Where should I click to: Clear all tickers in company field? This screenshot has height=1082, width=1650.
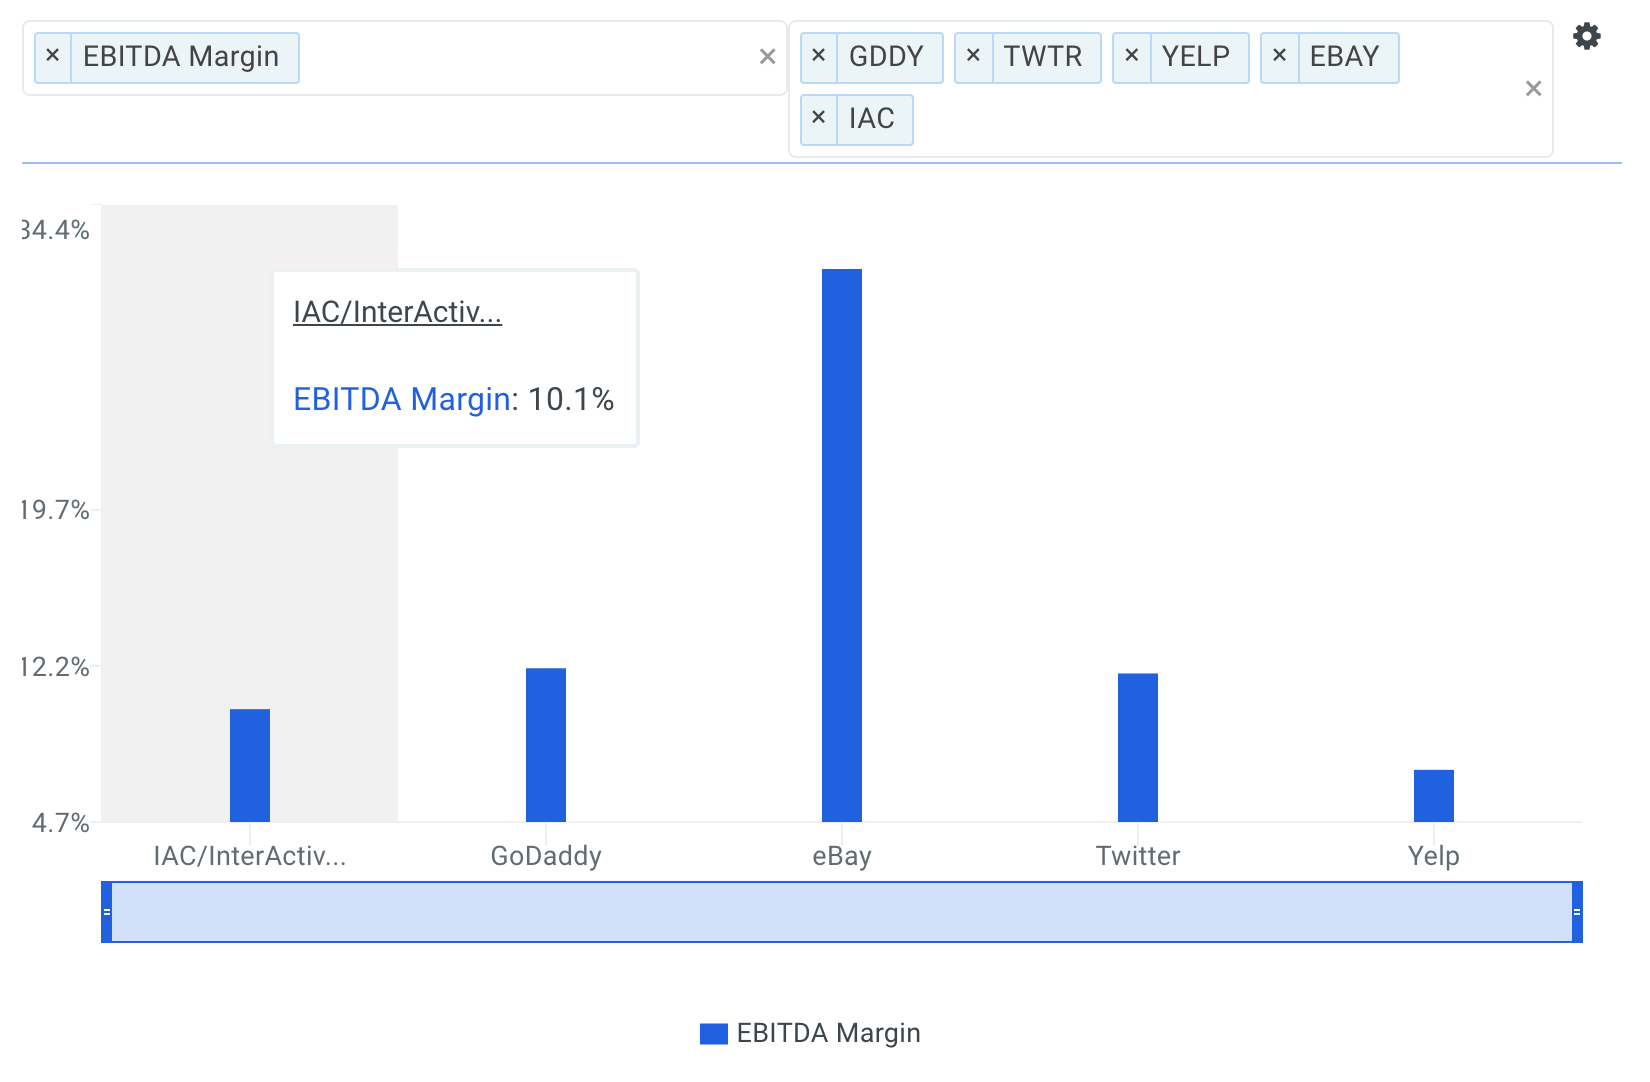point(1533,89)
